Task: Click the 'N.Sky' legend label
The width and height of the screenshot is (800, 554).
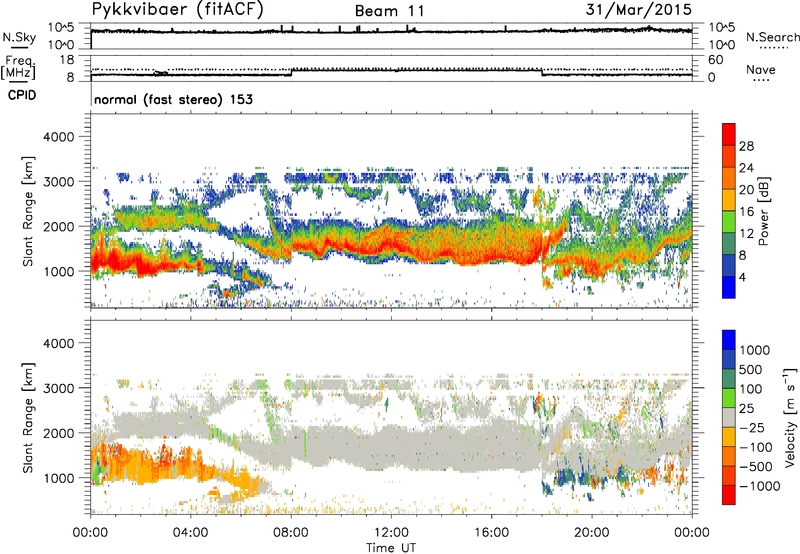Action: coord(19,38)
